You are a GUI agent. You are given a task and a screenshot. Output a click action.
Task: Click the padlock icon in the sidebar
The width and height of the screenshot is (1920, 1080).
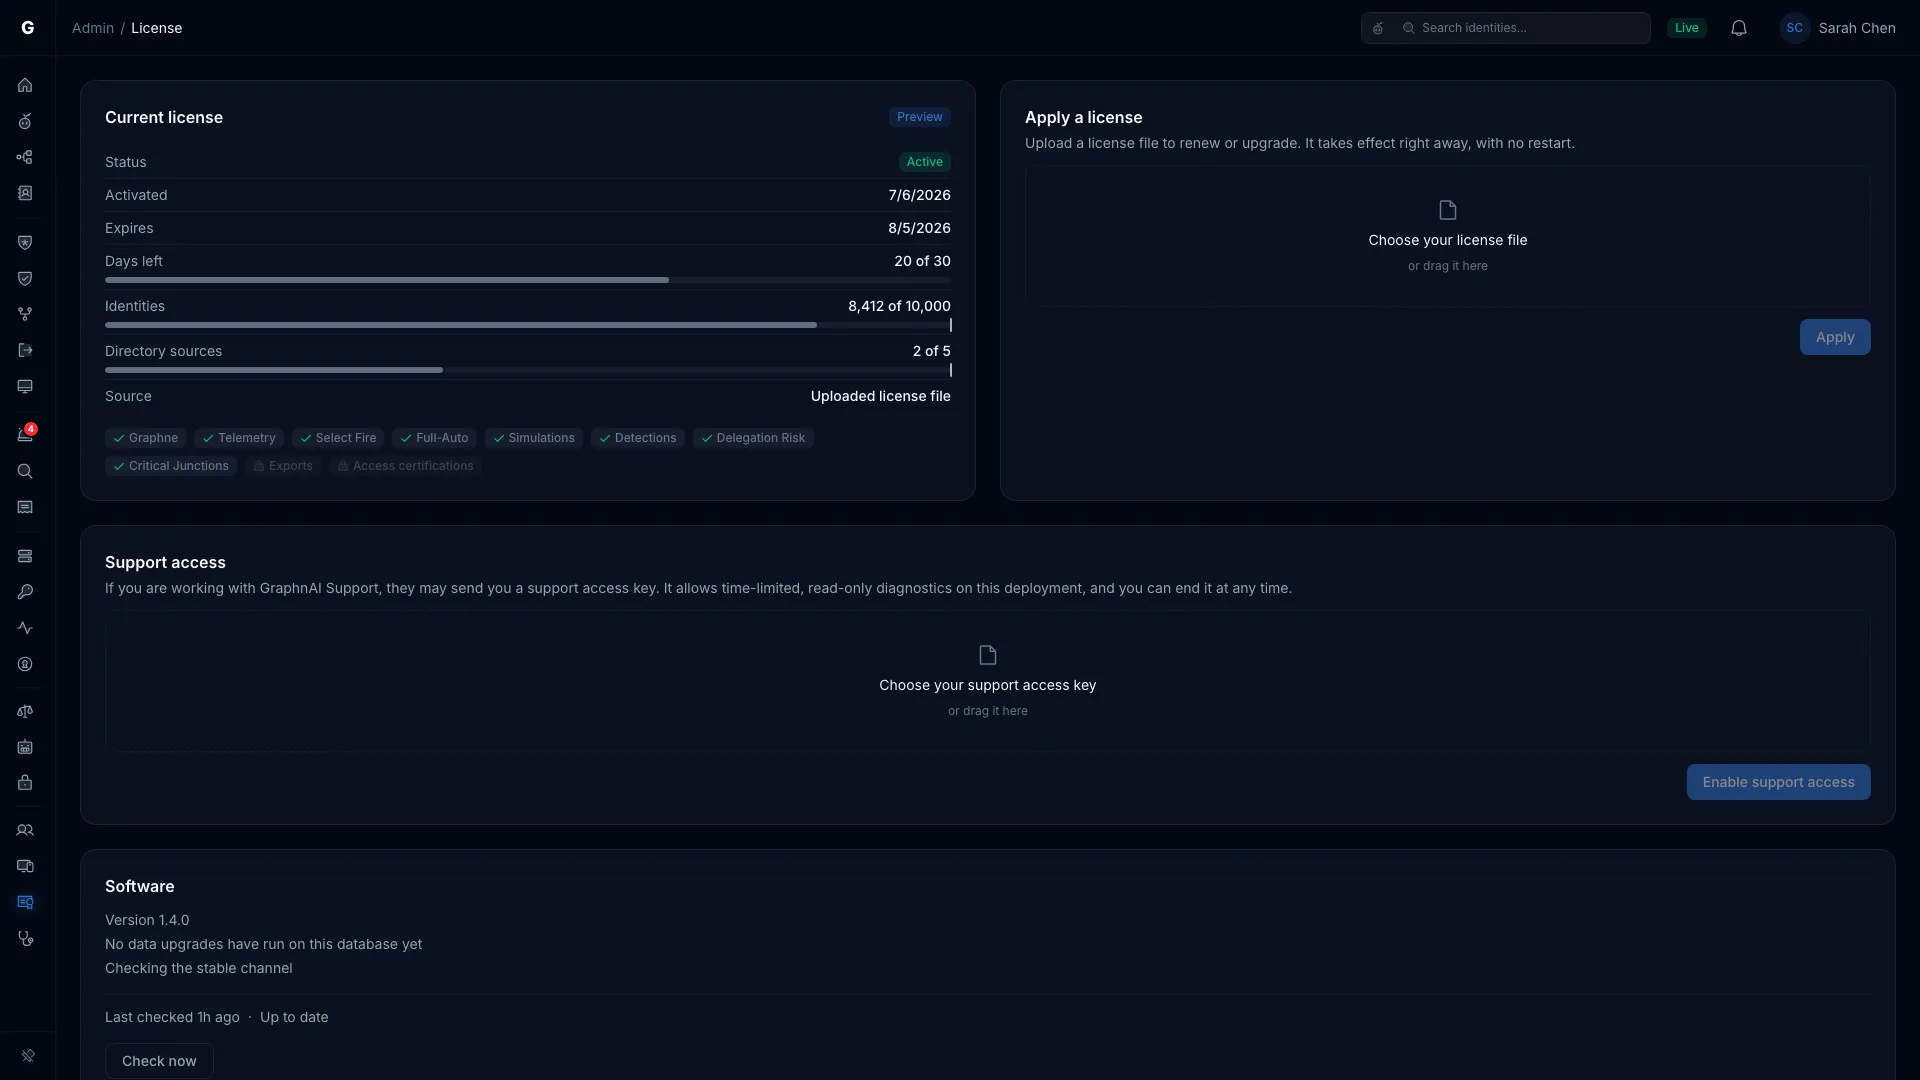[25, 783]
